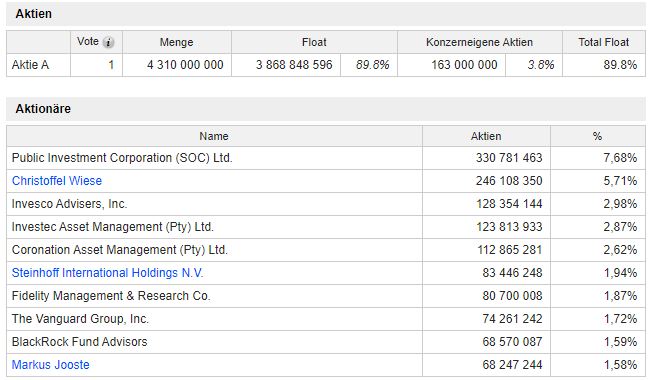Click the percent column header
653x380 pixels.
click(x=597, y=136)
